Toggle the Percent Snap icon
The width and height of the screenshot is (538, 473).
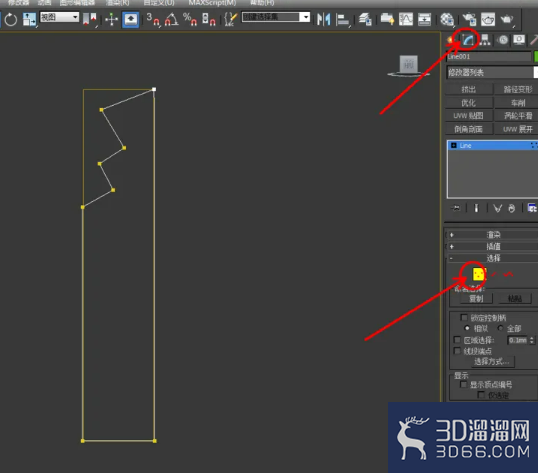(190, 19)
